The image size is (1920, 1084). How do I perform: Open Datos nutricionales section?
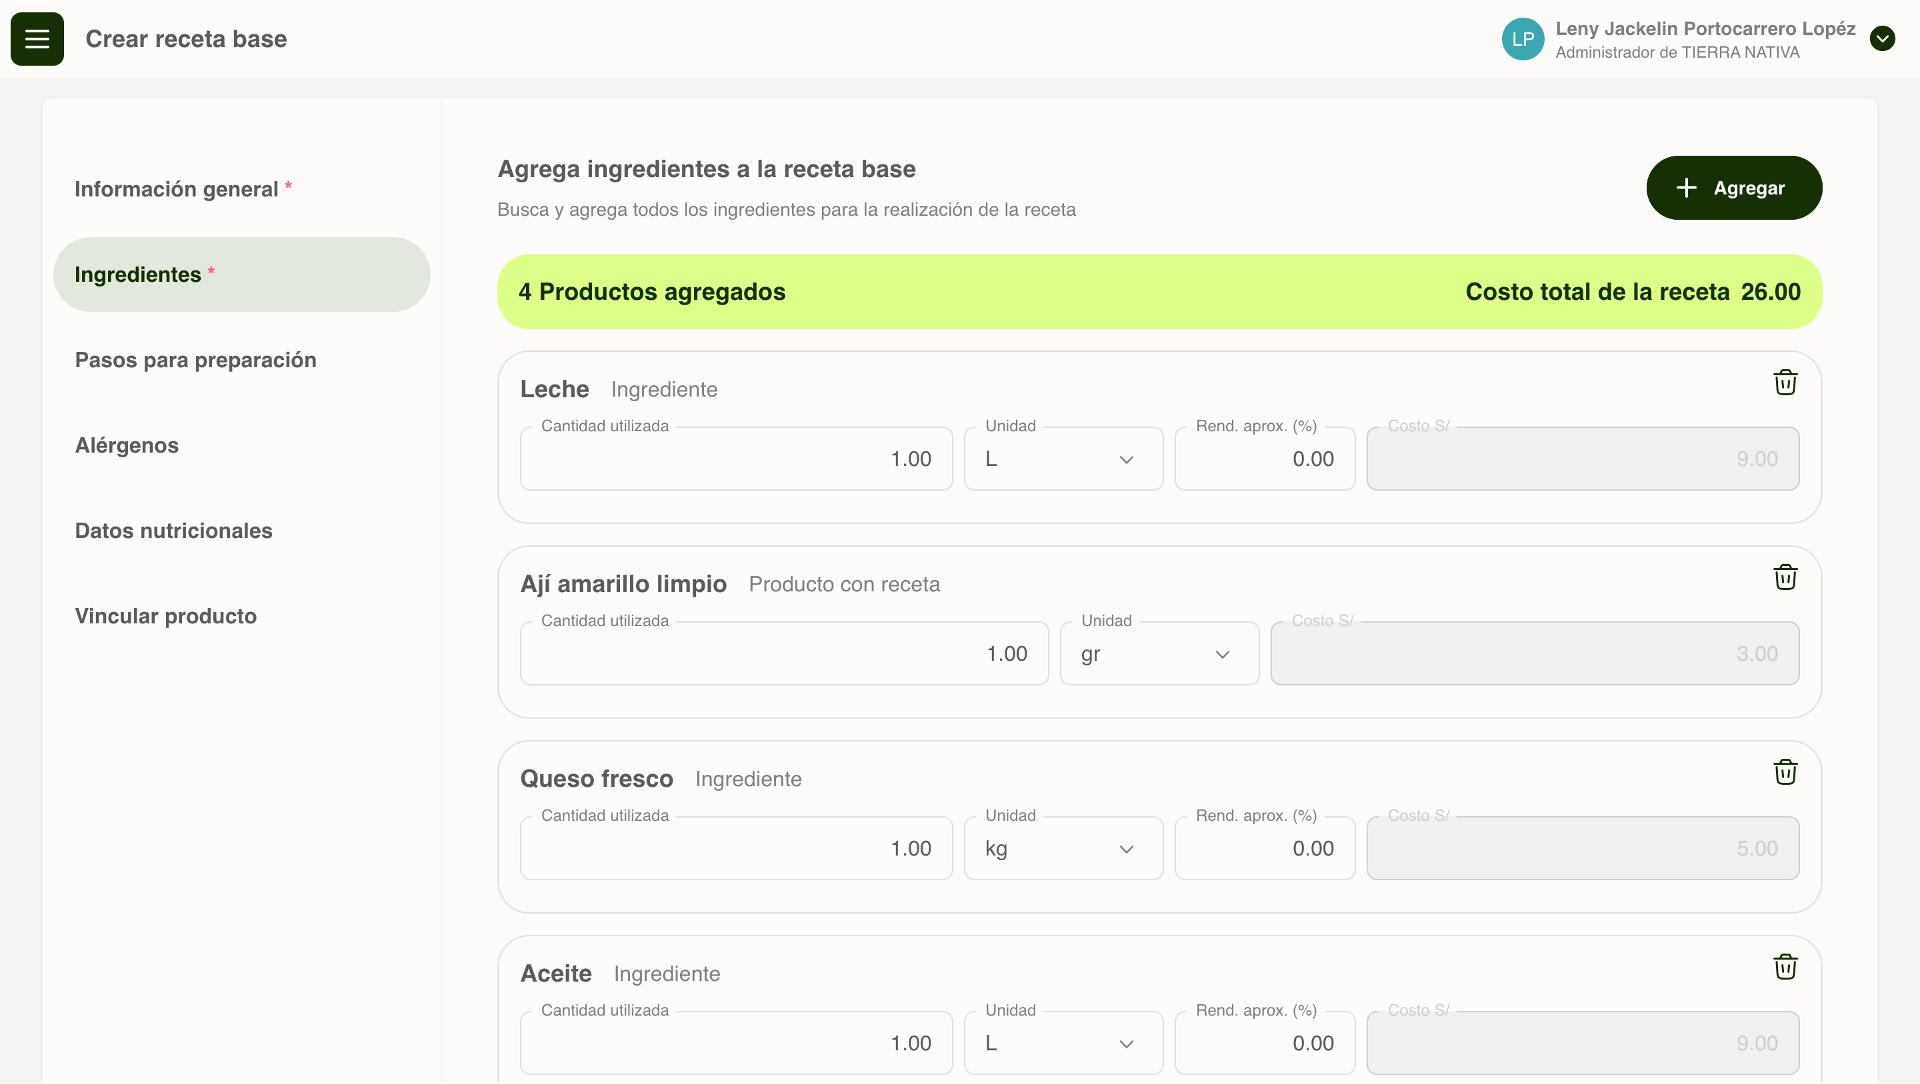(x=174, y=531)
